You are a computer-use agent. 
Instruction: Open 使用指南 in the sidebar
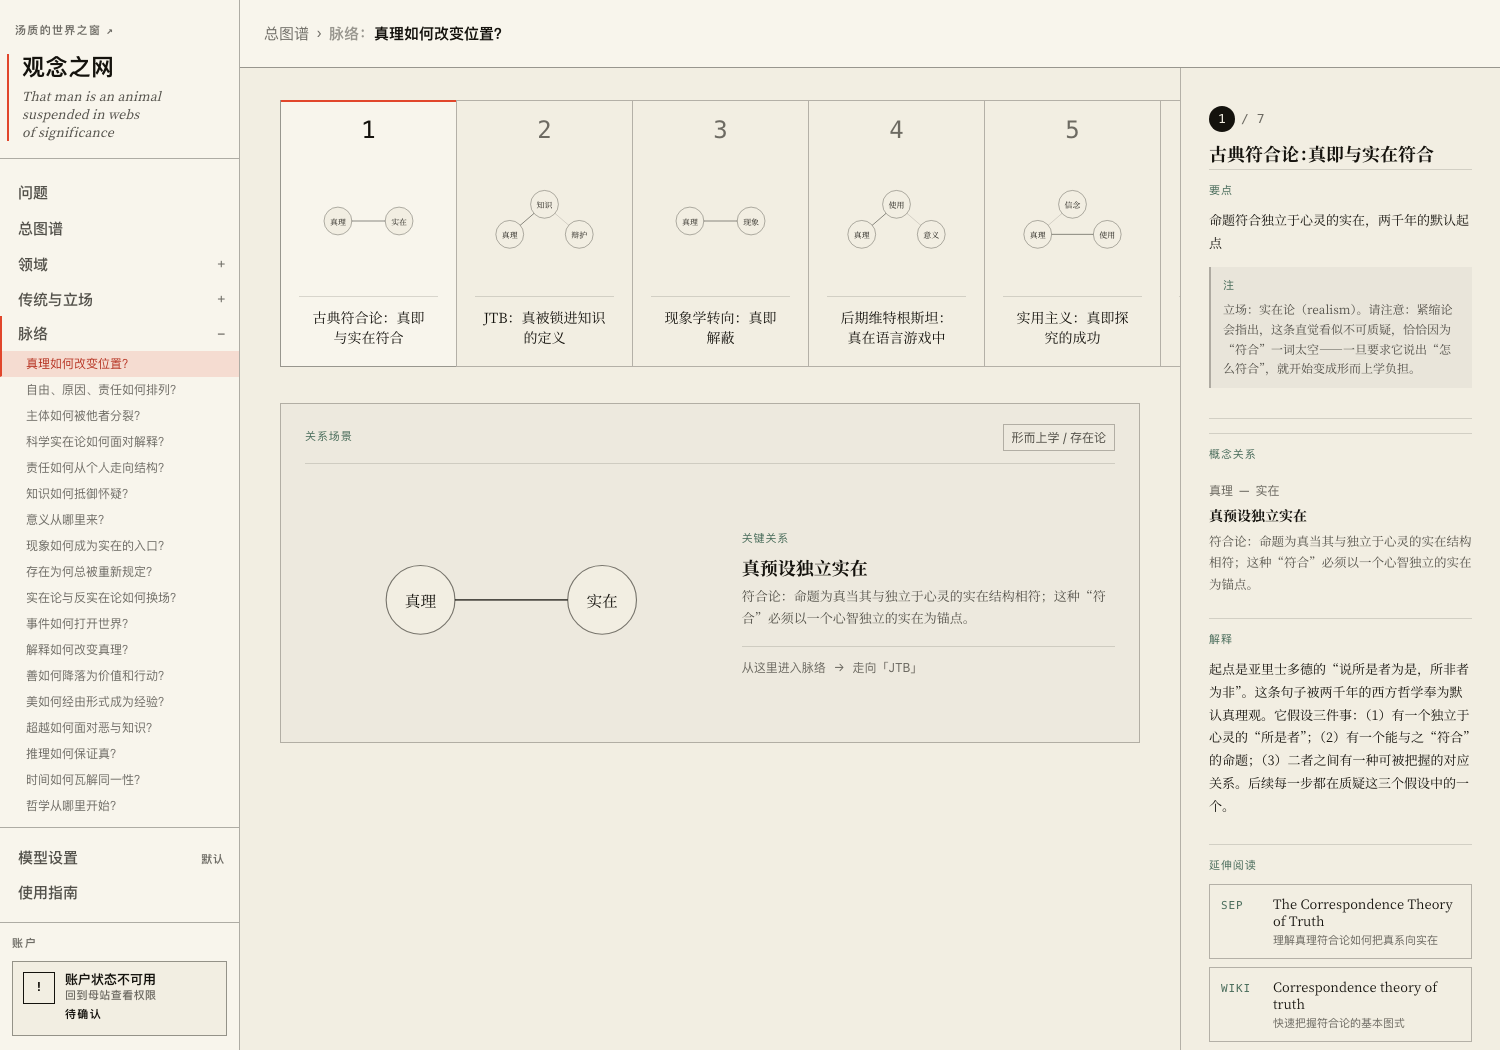[x=120, y=893]
